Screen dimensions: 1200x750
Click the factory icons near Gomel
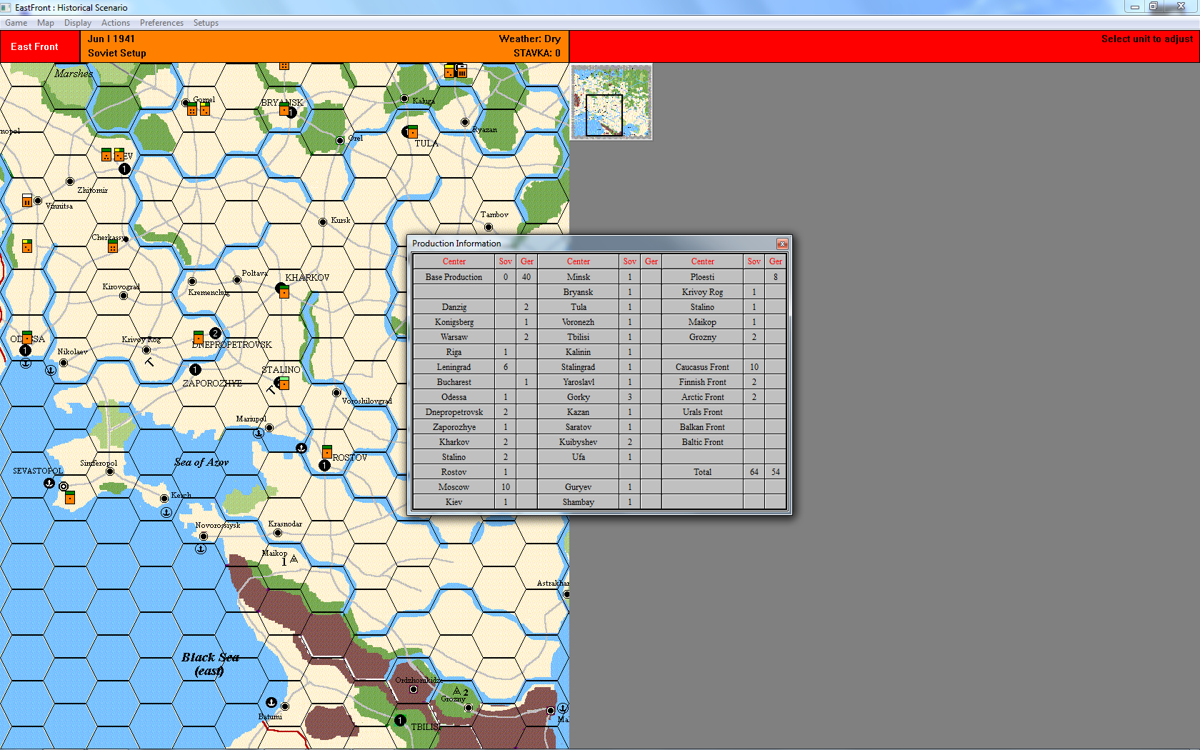tap(199, 109)
